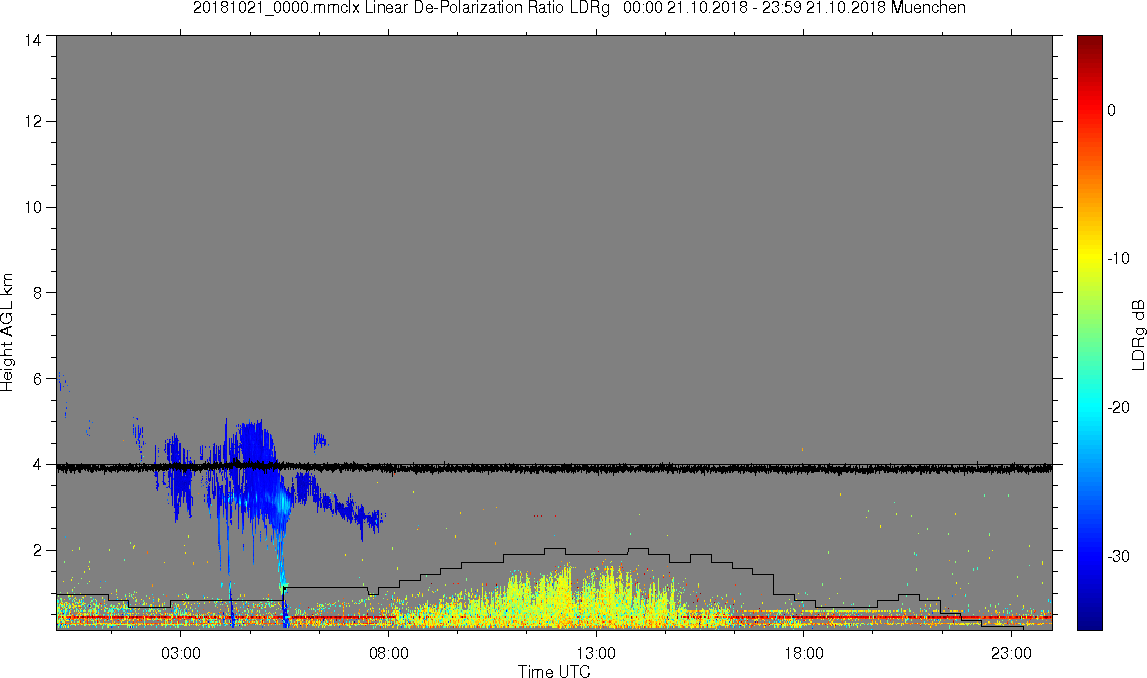Viewport: 1147px width, 678px height.
Task: Click the 12 km height tick label
Action: 33,121
